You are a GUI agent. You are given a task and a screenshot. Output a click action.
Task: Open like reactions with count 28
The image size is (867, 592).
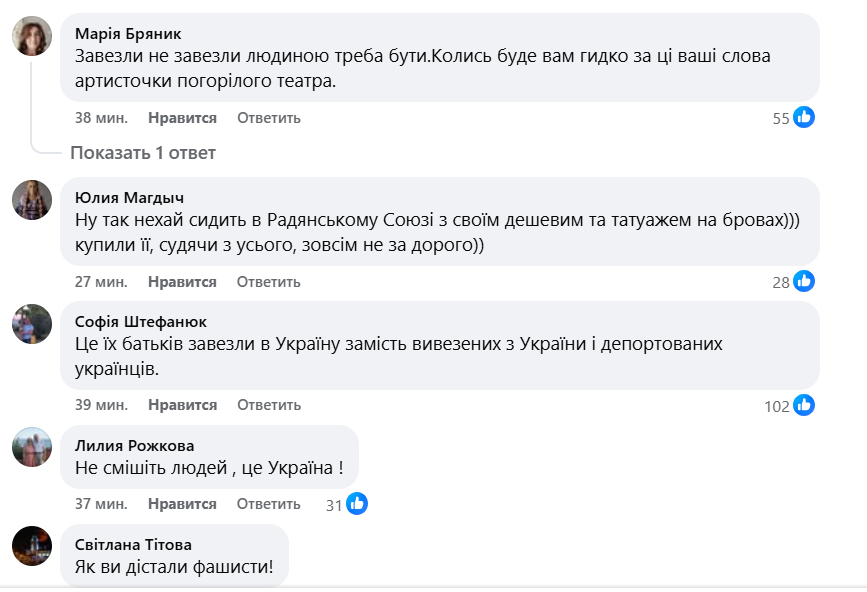click(x=804, y=282)
